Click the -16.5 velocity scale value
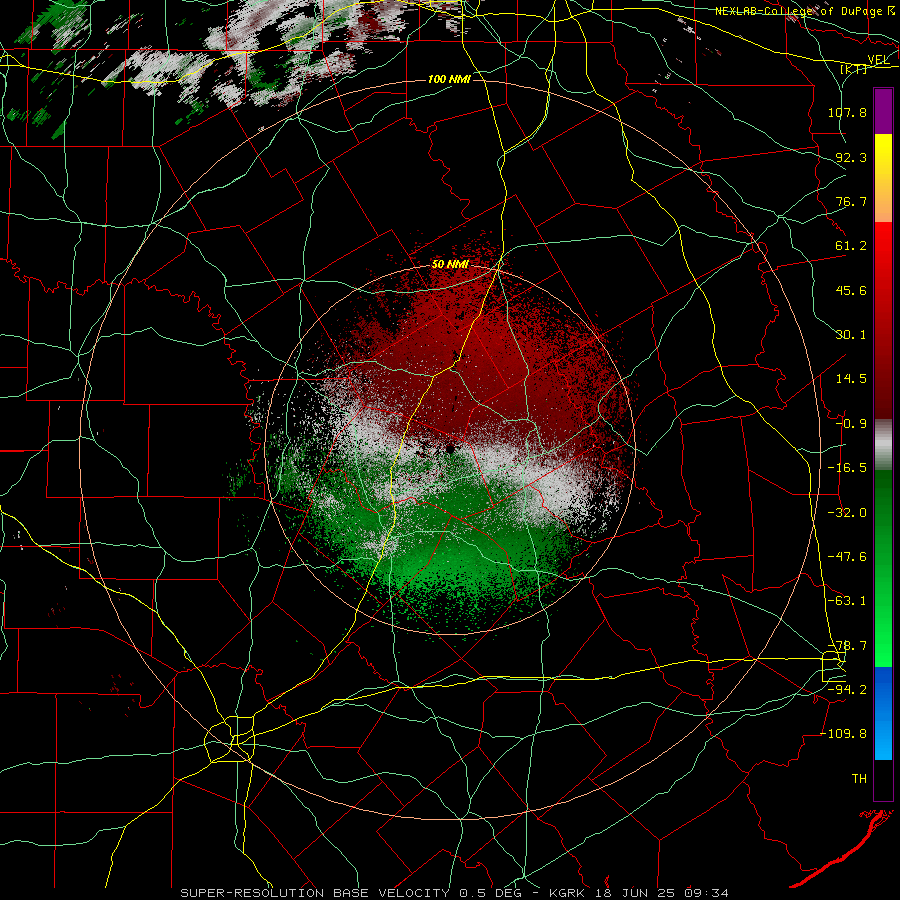The width and height of the screenshot is (900, 900). pyautogui.click(x=847, y=468)
